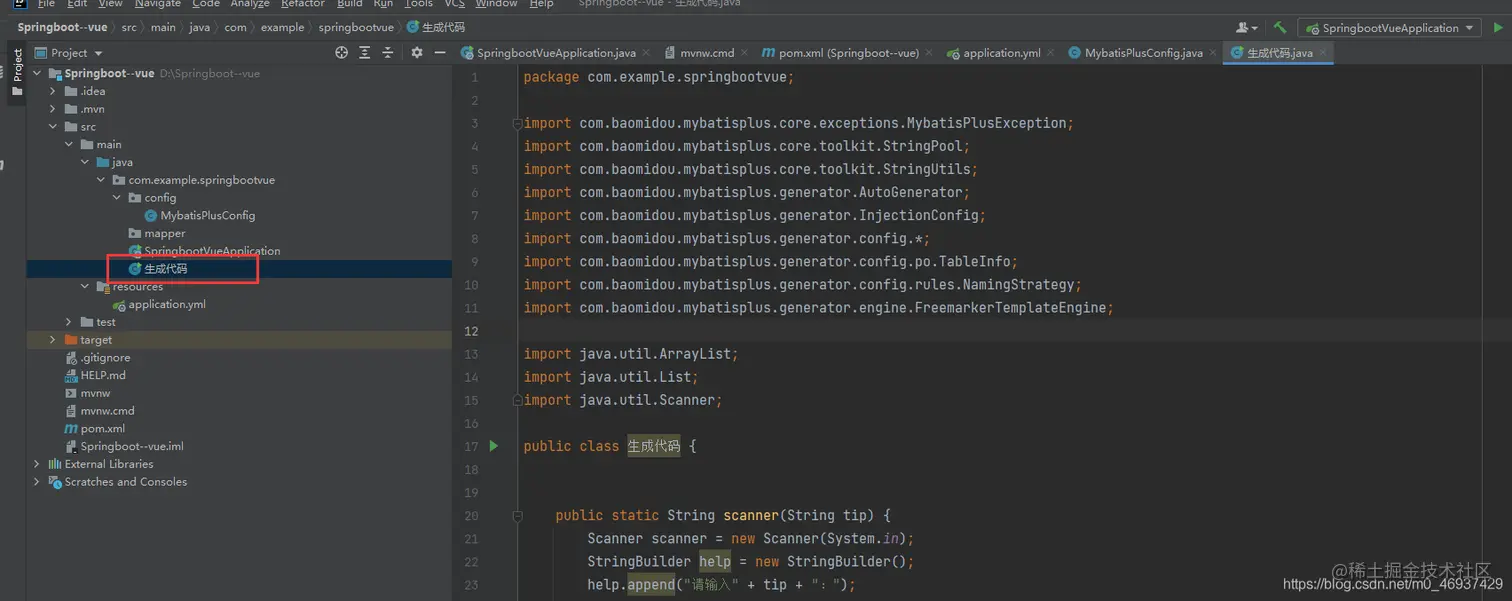This screenshot has width=1512, height=601.
Task: Select 生成代码 class in project tree
Action: coord(165,269)
